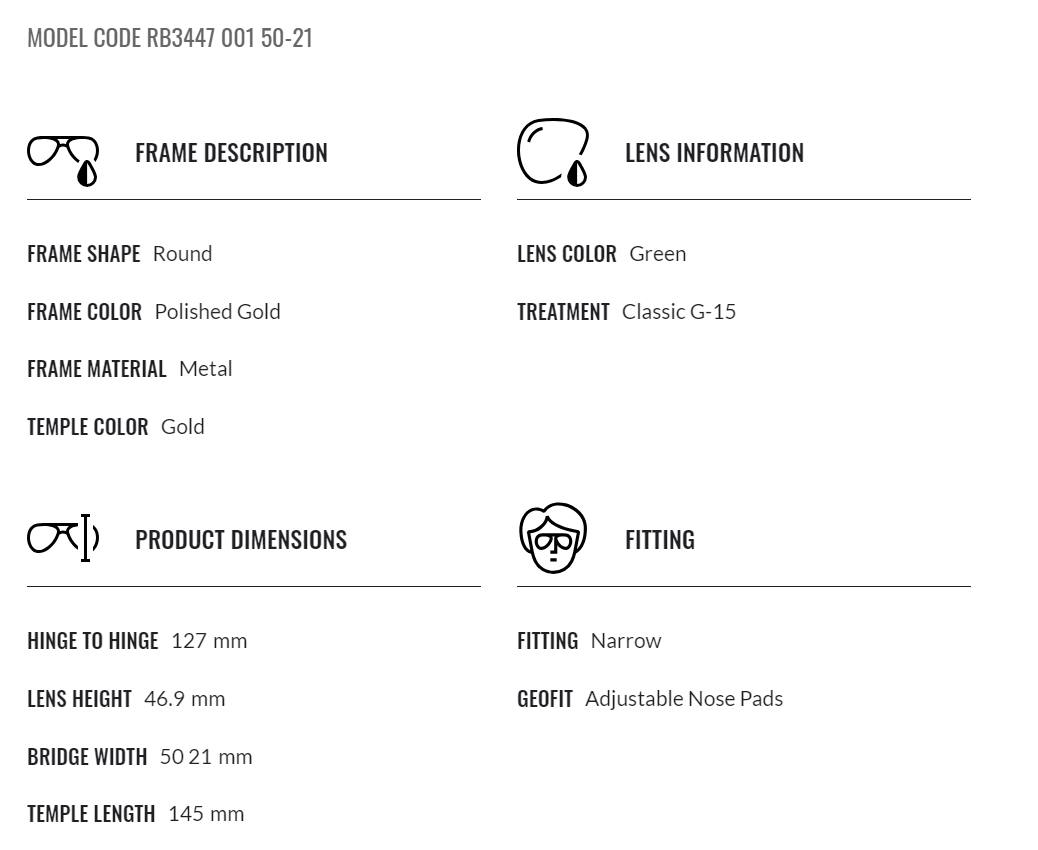Viewport: 1038px width, 850px height.
Task: Select the Lens Height 46.9 mm entry
Action: click(126, 699)
